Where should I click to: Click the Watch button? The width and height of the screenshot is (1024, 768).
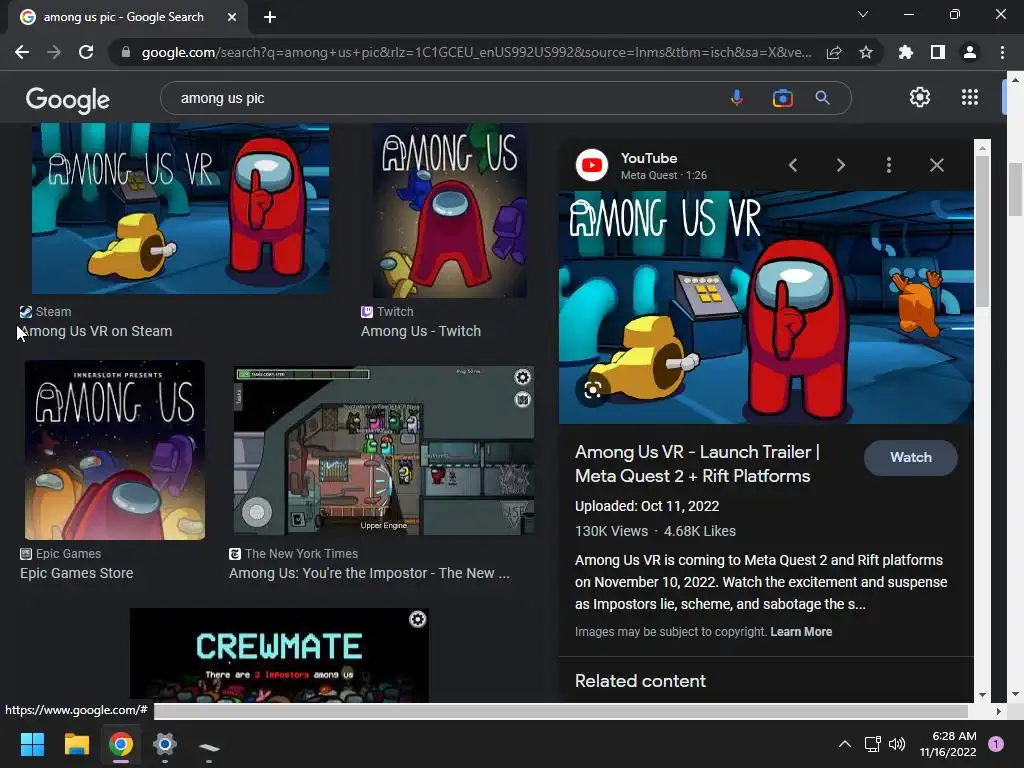tap(910, 458)
